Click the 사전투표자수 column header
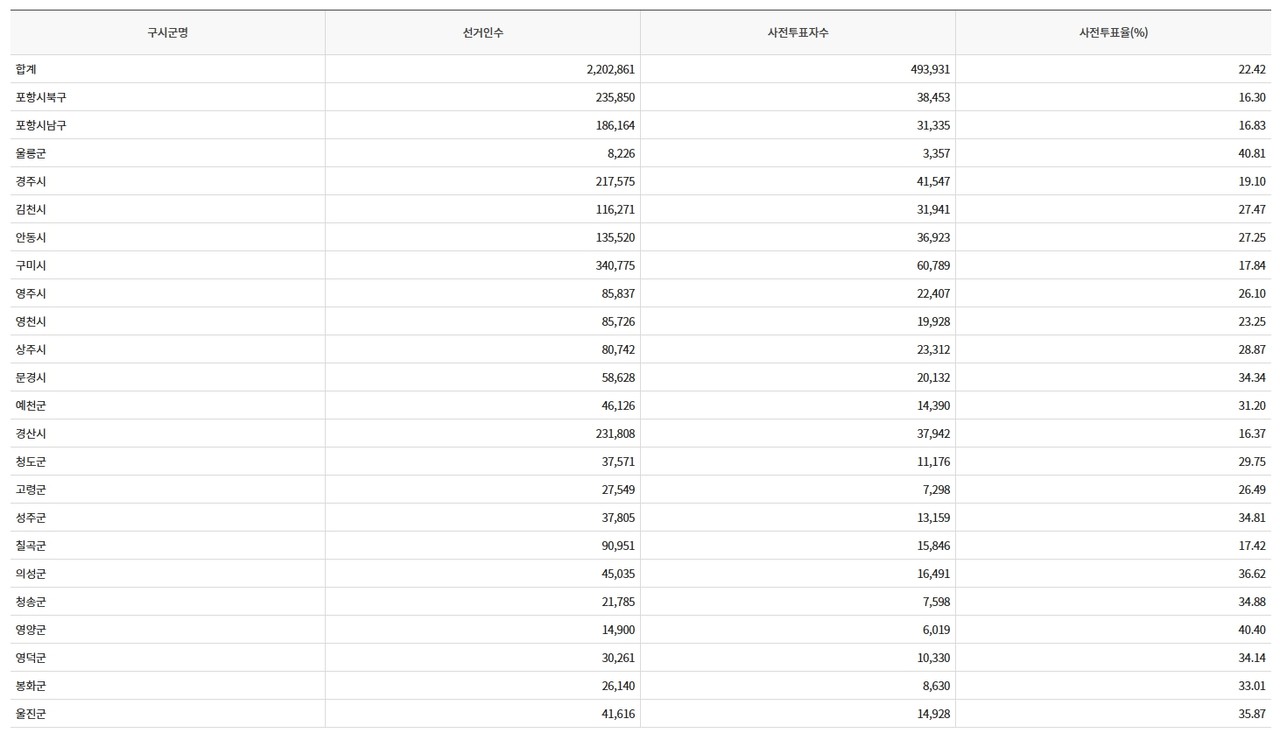The width and height of the screenshot is (1280, 733). [x=797, y=33]
